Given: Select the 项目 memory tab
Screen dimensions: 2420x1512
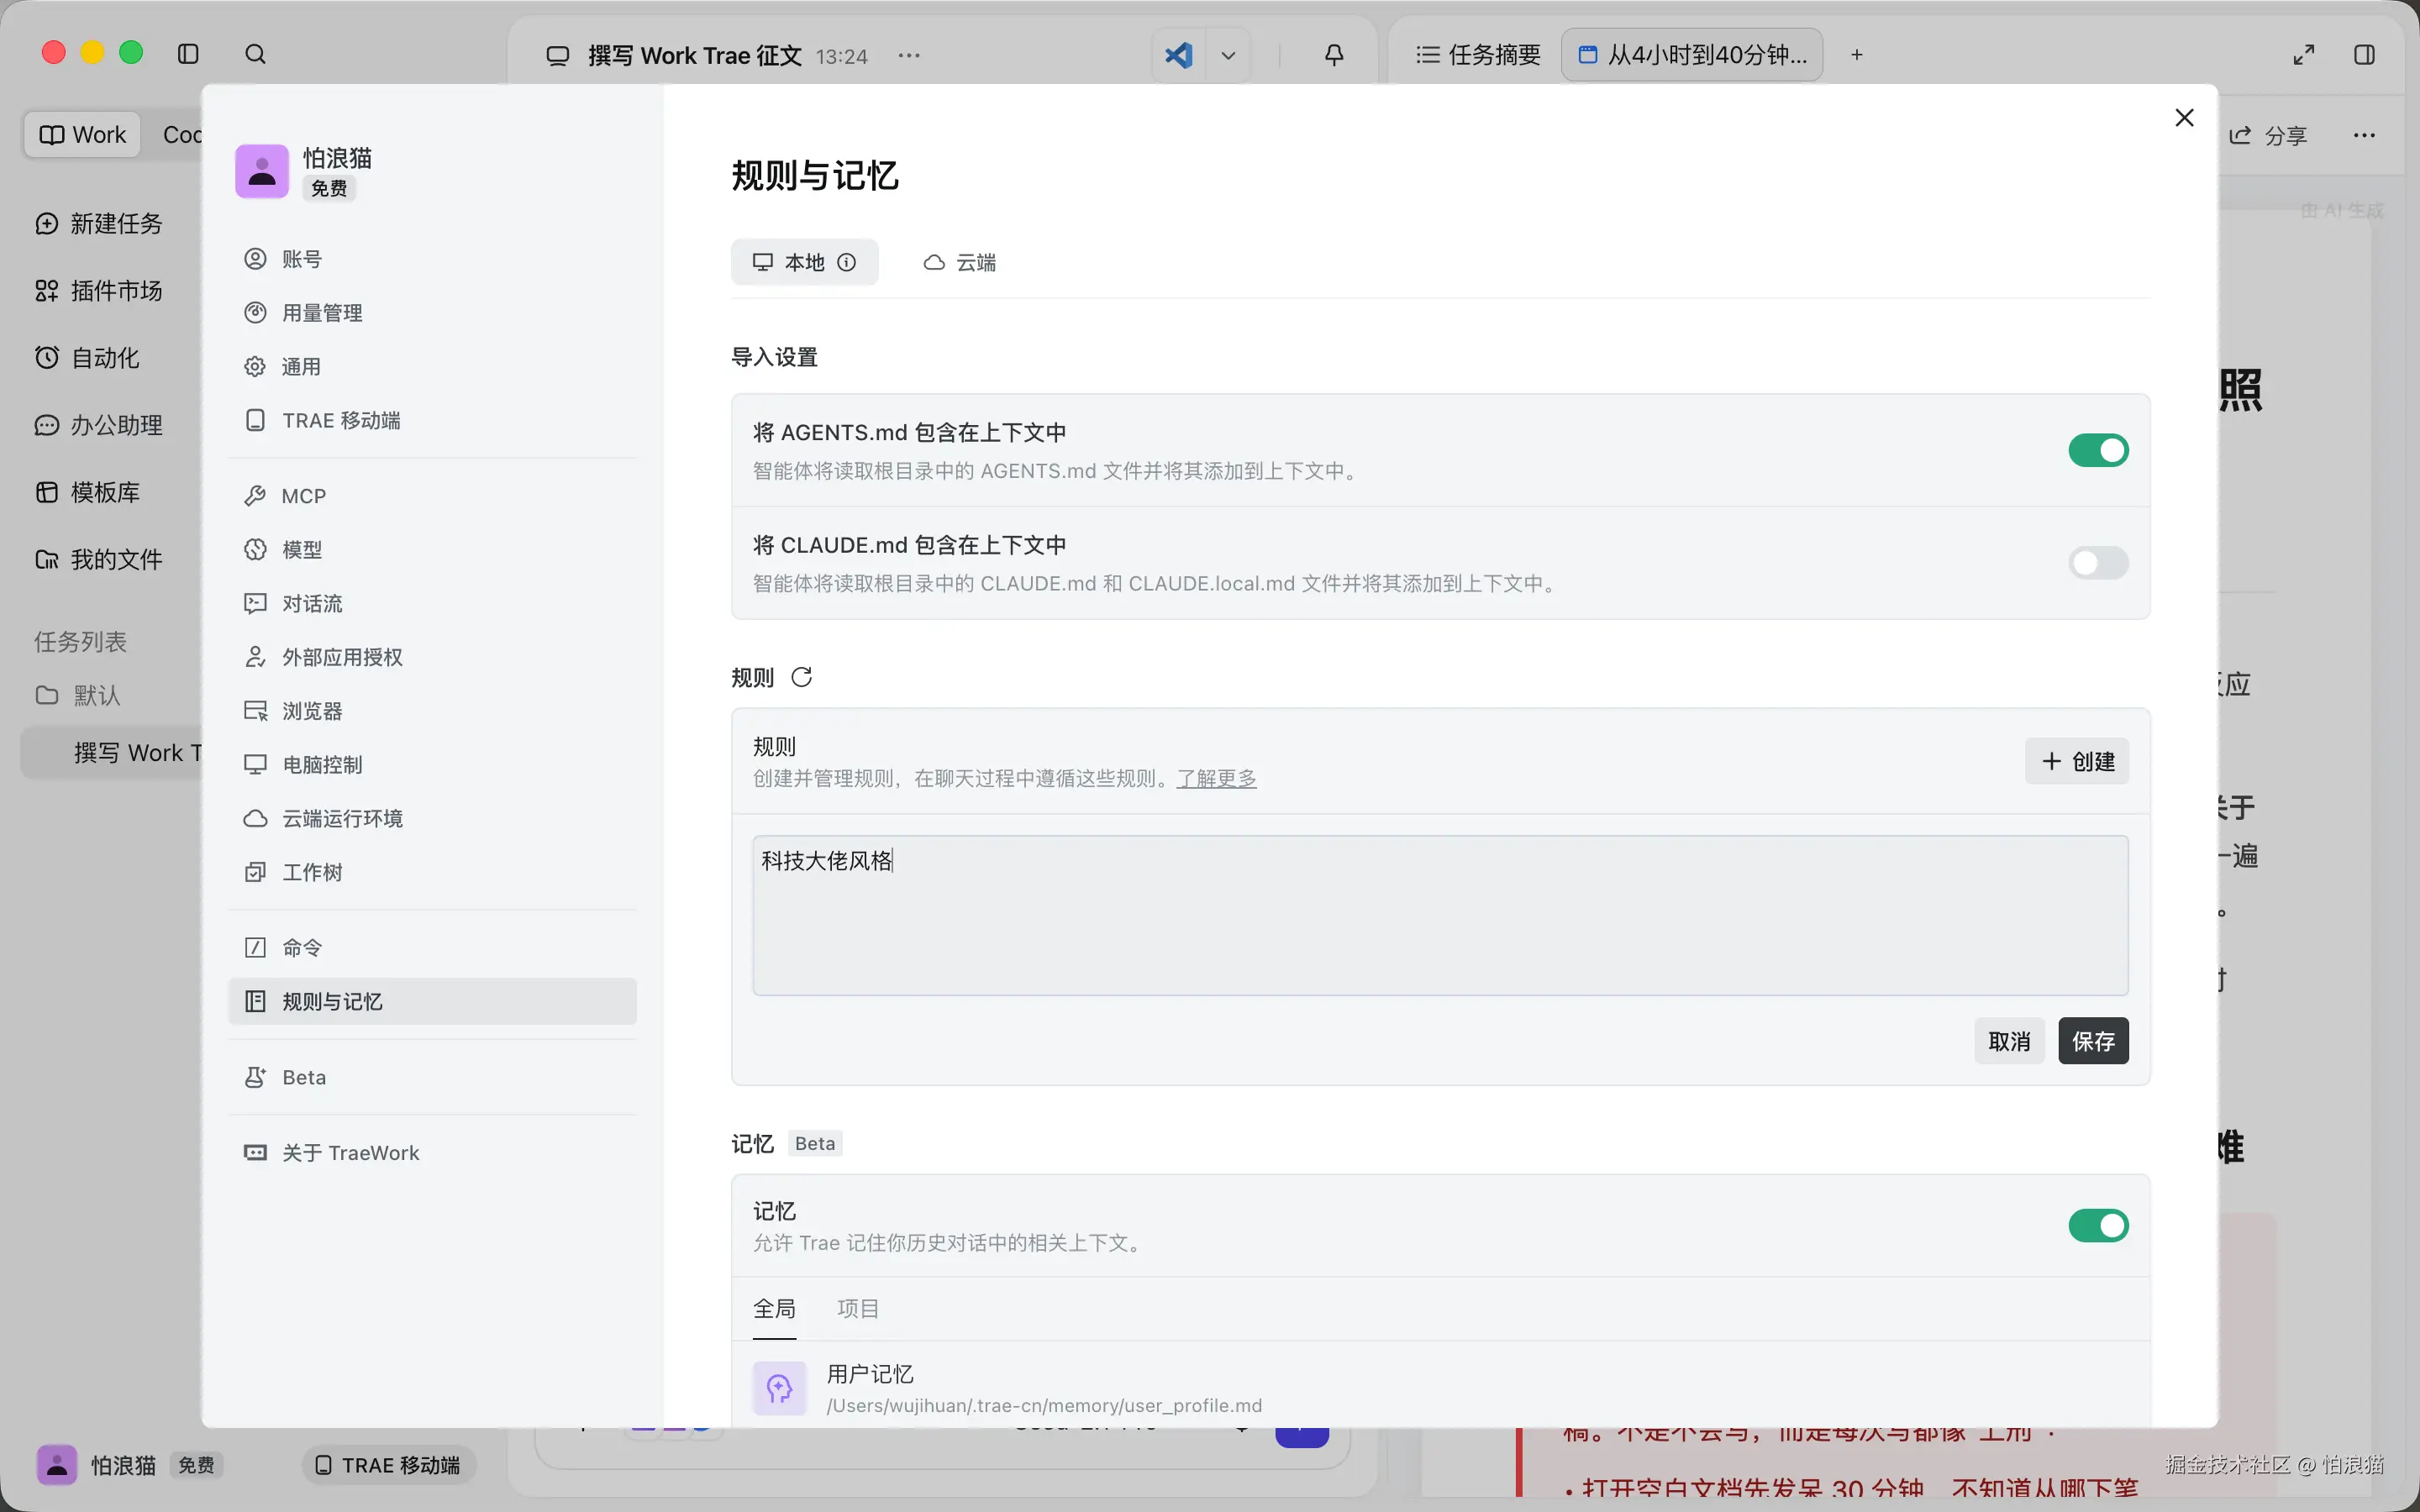Looking at the screenshot, I should pos(858,1309).
